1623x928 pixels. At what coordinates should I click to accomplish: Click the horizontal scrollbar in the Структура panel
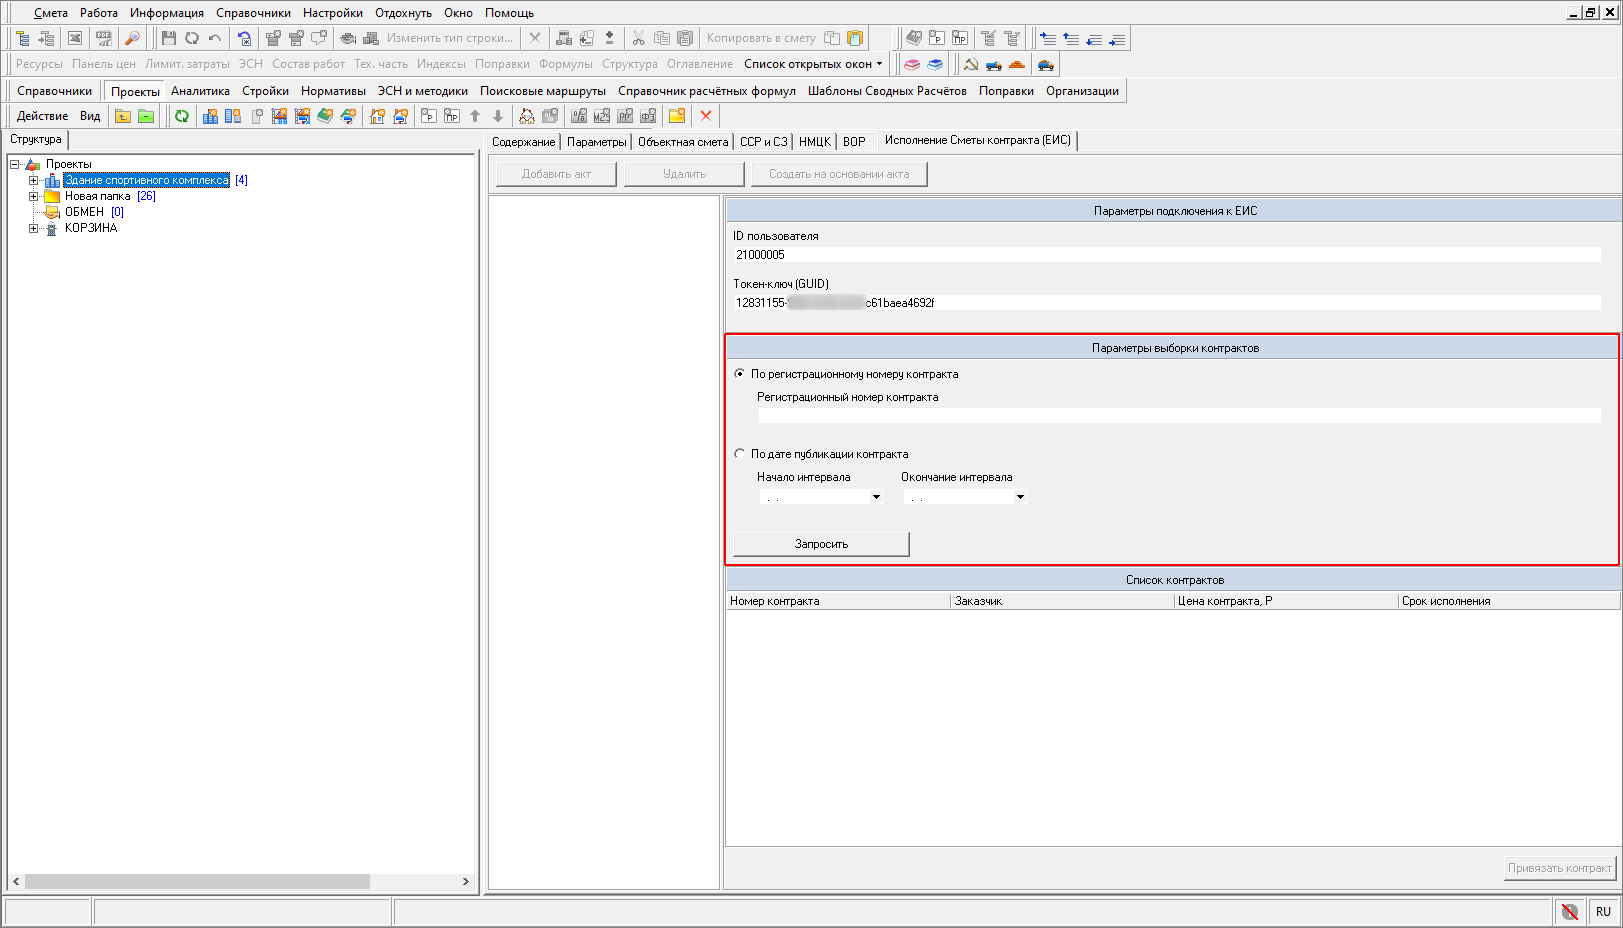coord(197,881)
